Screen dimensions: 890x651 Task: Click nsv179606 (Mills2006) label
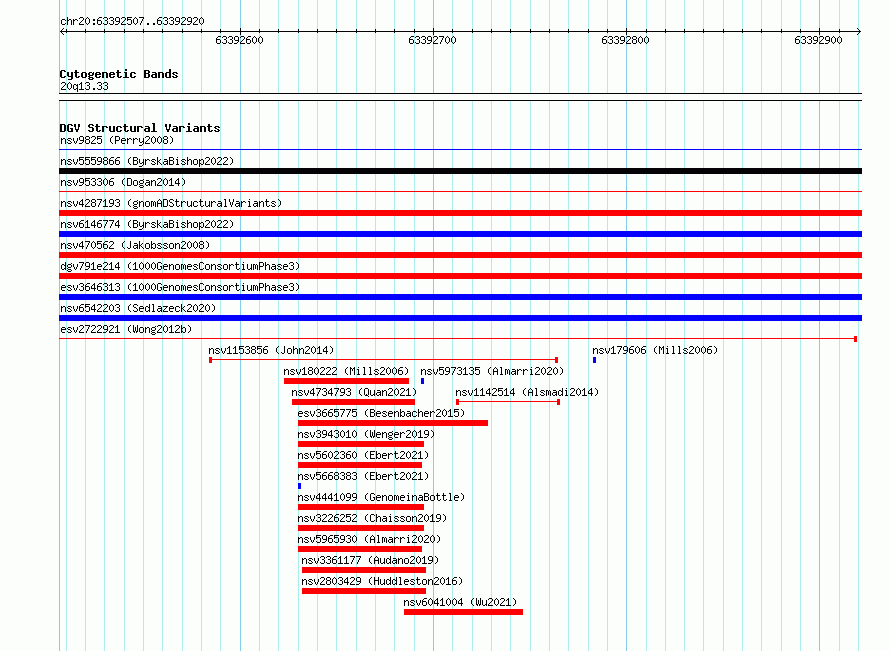pyautogui.click(x=655, y=350)
